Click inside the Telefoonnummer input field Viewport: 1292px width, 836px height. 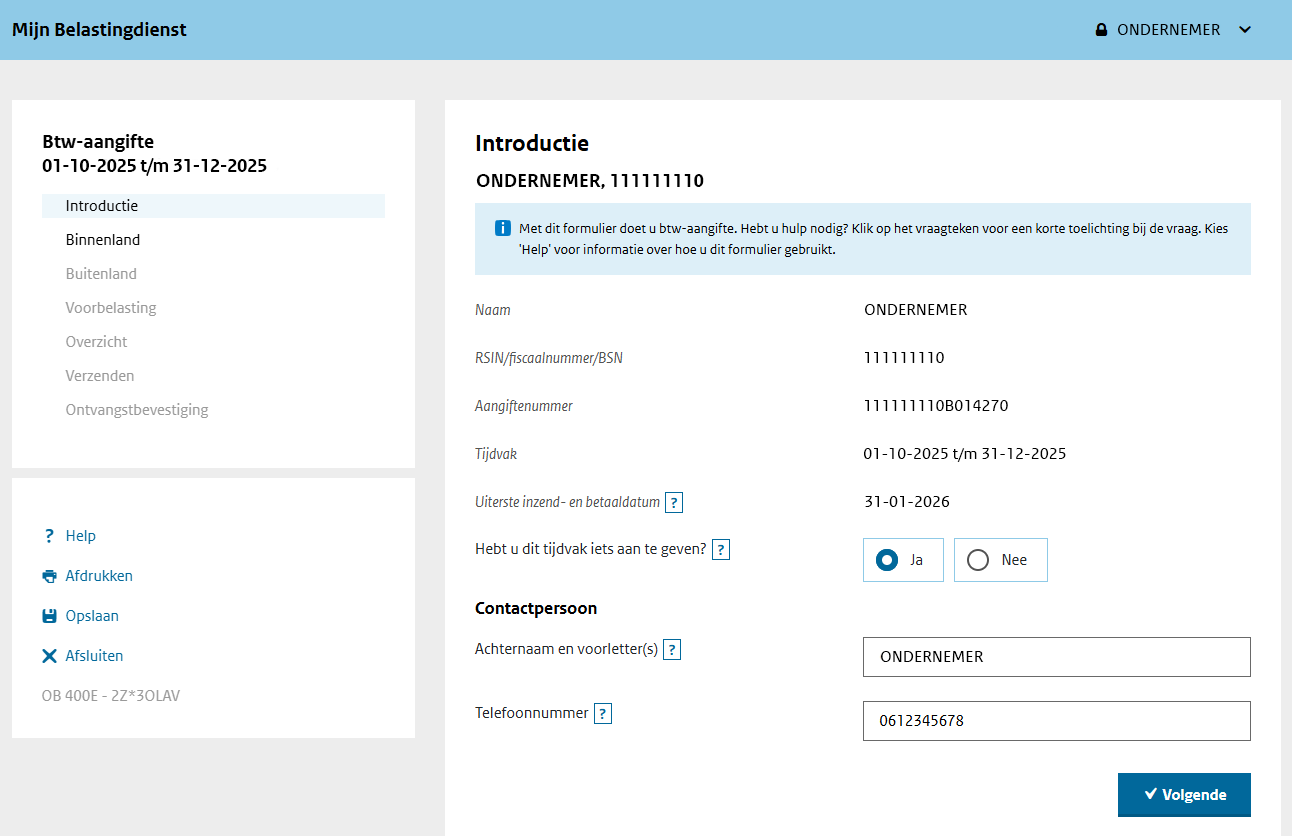[1056, 721]
